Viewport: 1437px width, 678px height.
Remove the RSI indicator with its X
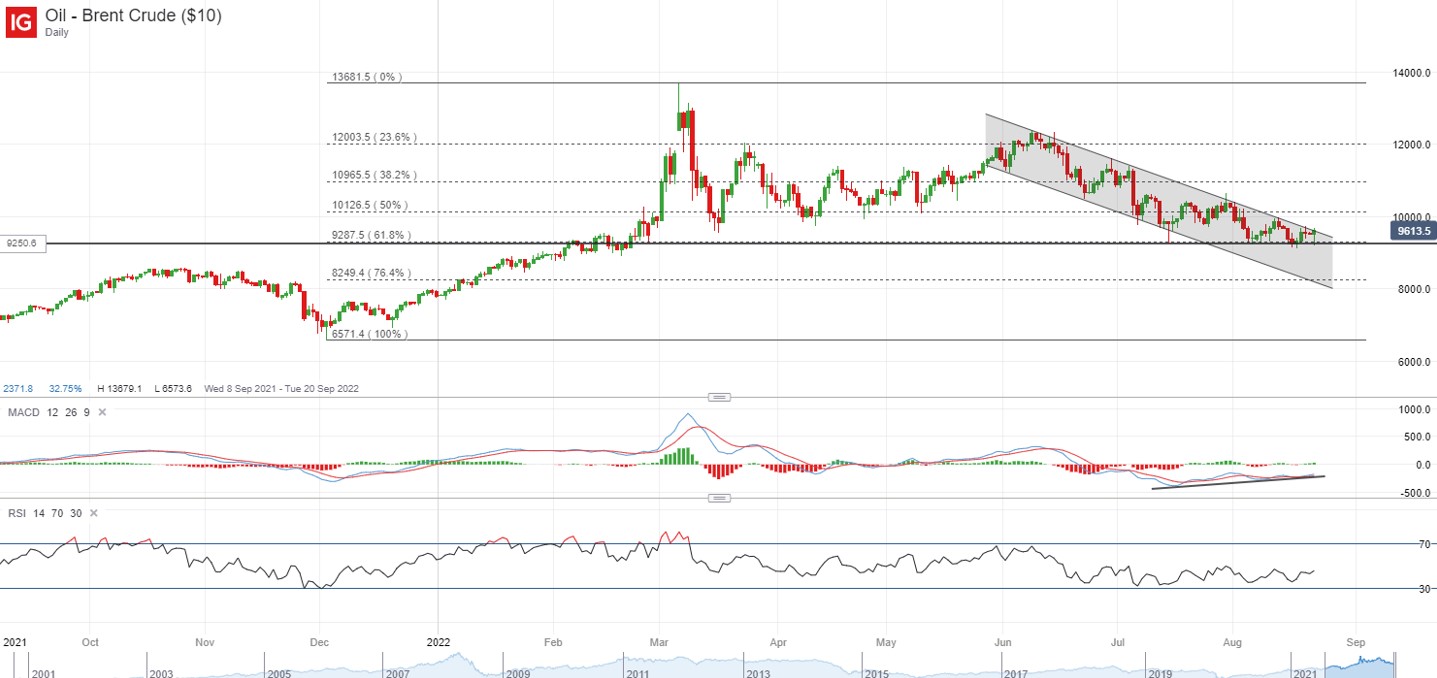[x=93, y=512]
